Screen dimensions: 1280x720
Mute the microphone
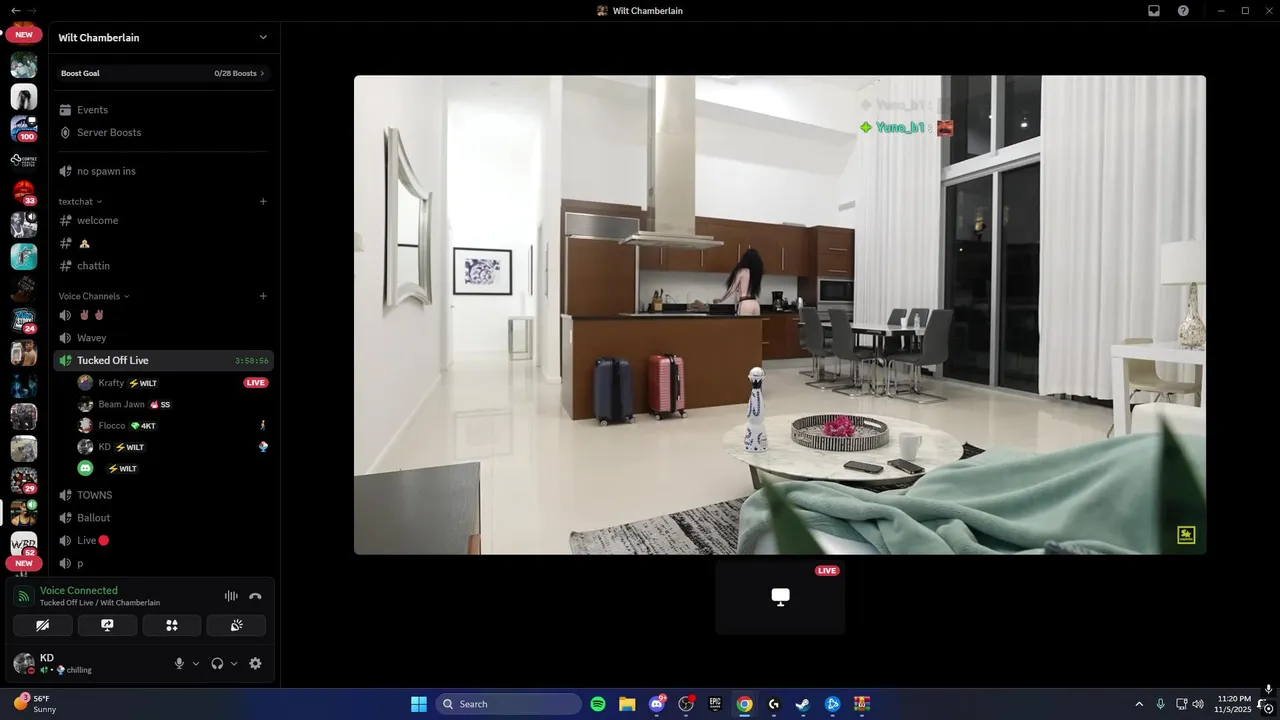pos(180,663)
